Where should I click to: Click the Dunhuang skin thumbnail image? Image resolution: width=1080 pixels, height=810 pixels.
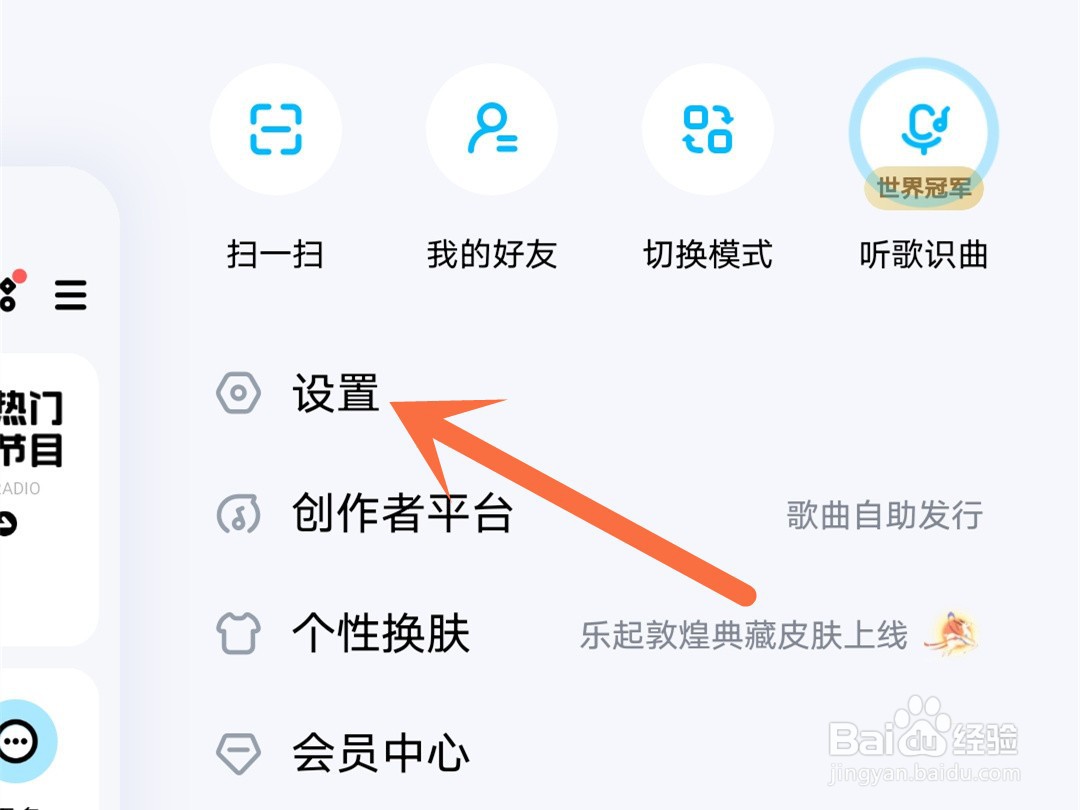pos(951,633)
